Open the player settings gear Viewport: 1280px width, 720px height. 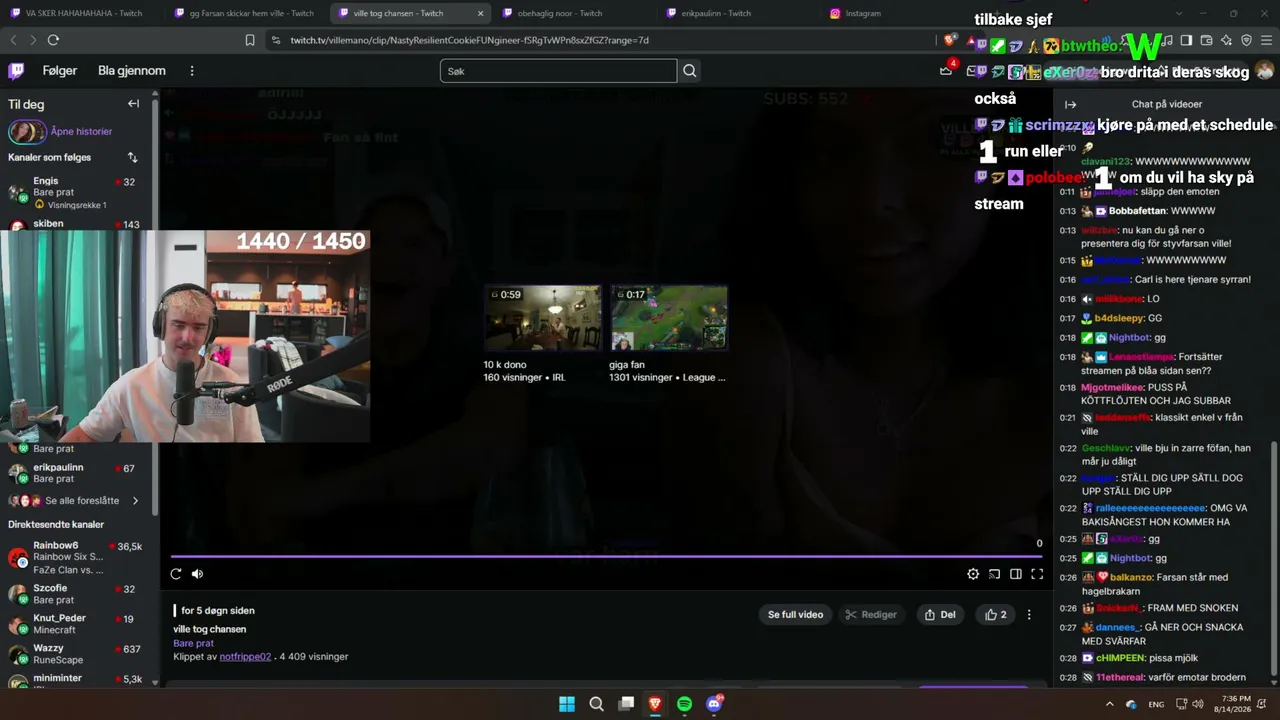973,574
